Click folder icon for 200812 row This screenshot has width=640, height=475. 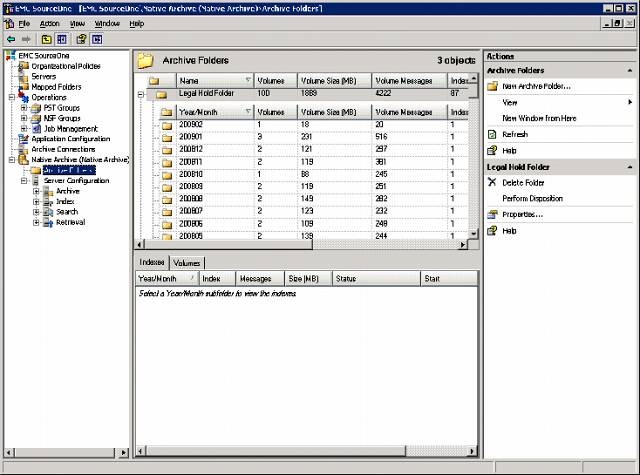[x=167, y=150]
